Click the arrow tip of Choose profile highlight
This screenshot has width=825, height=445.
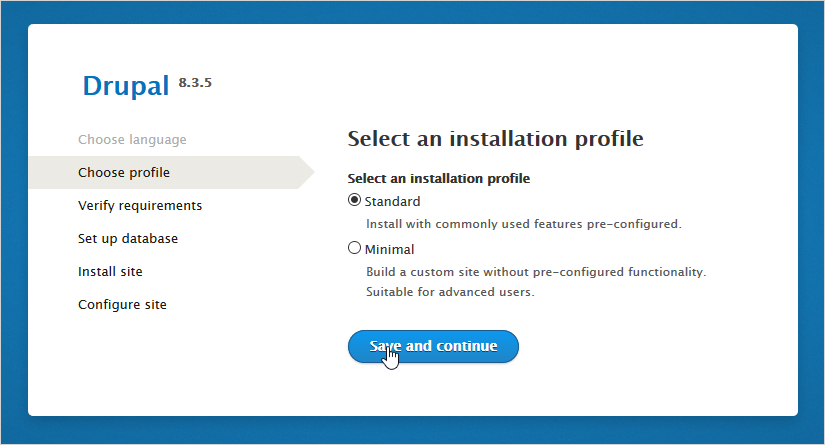click(308, 173)
